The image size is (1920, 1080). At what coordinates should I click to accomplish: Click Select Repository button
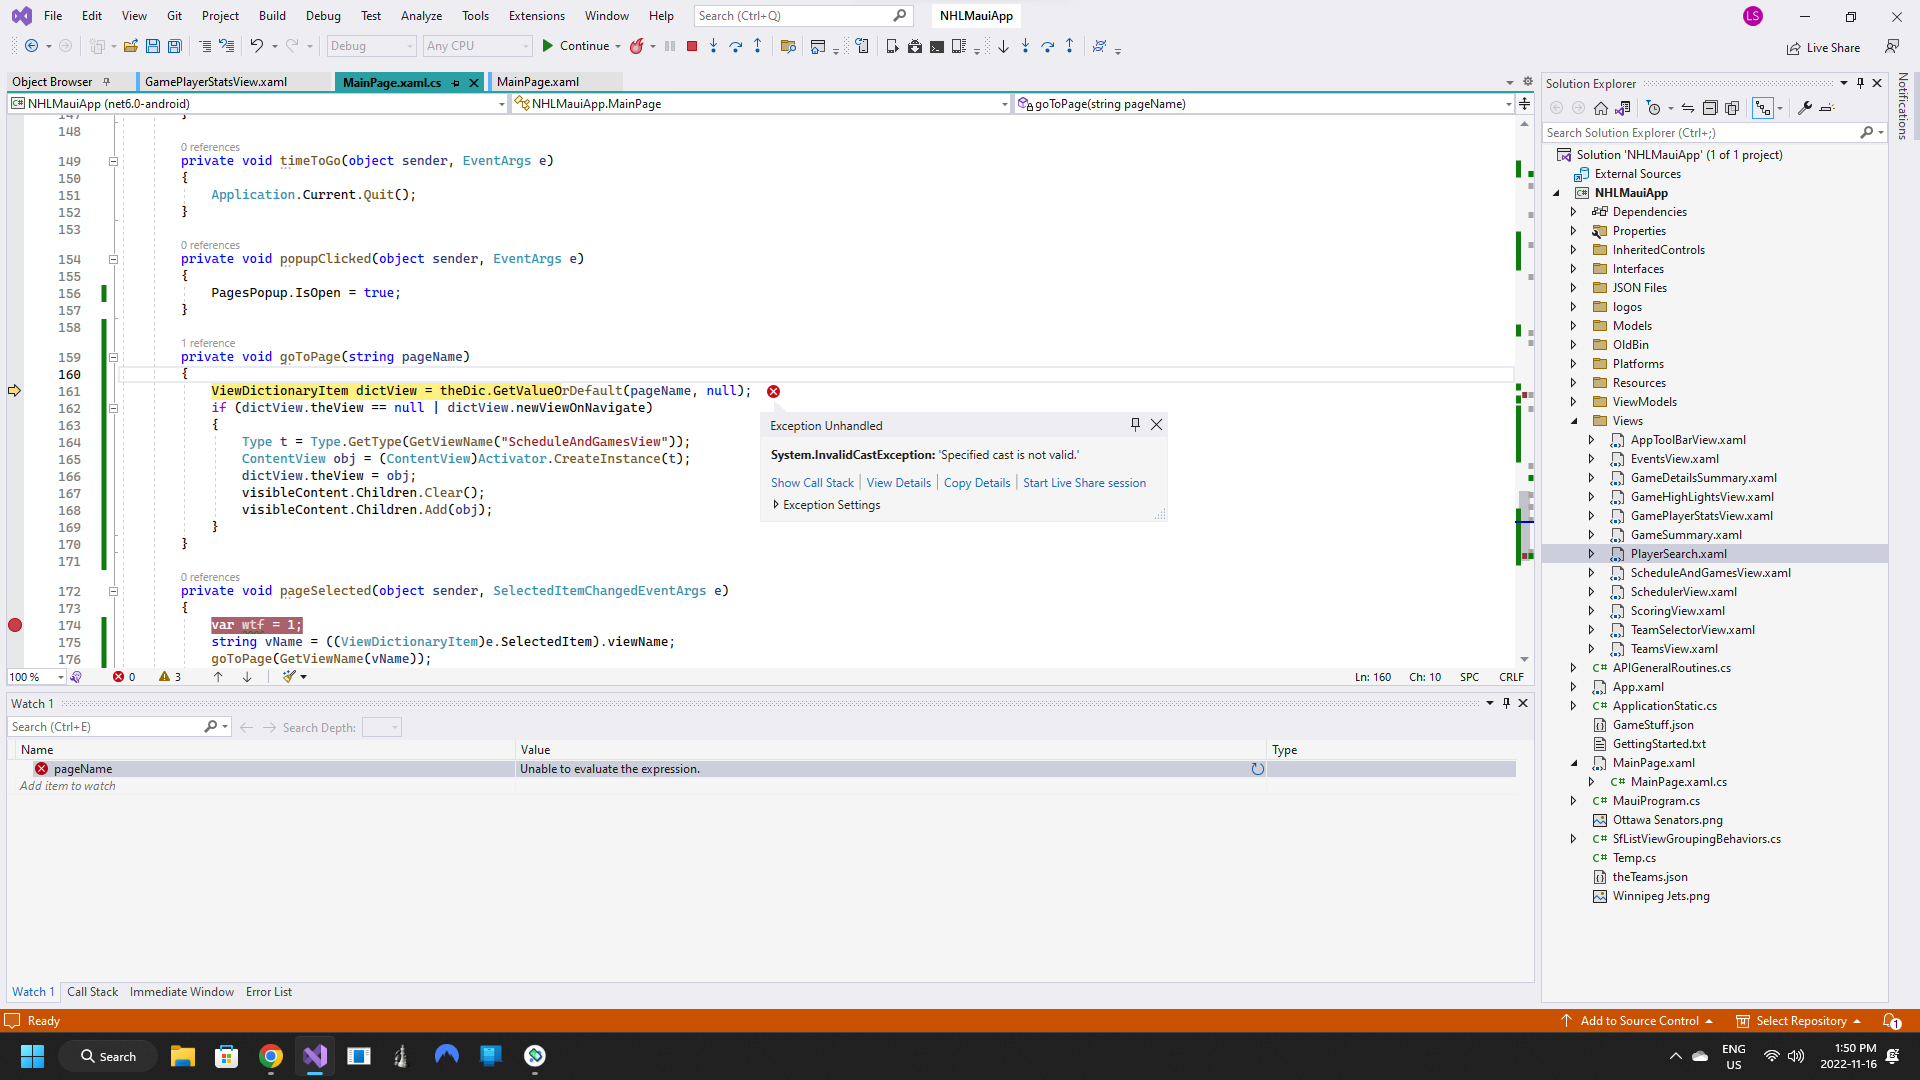pos(1799,1021)
